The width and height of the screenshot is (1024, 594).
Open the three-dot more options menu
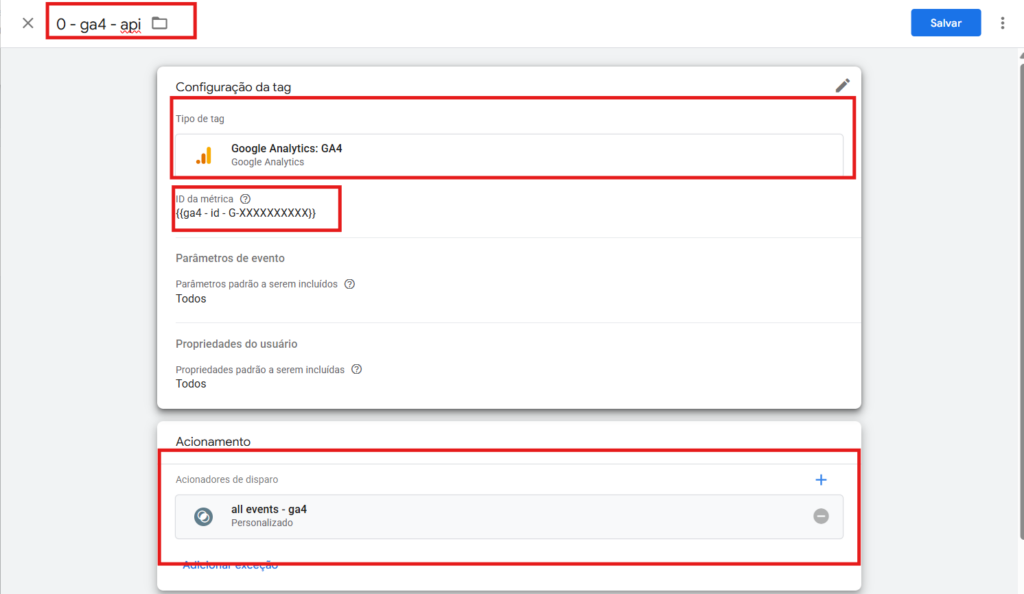[x=1002, y=23]
